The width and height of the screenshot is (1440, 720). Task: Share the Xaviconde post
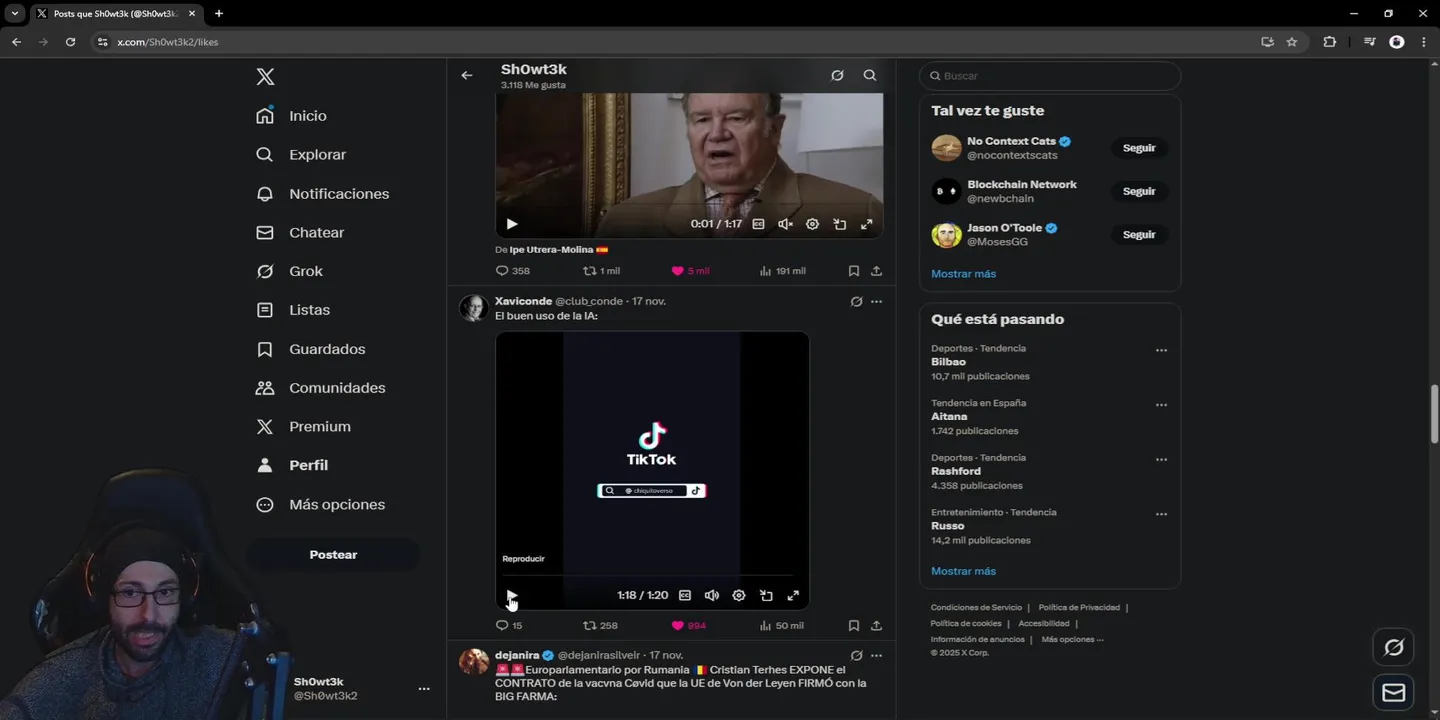click(877, 626)
